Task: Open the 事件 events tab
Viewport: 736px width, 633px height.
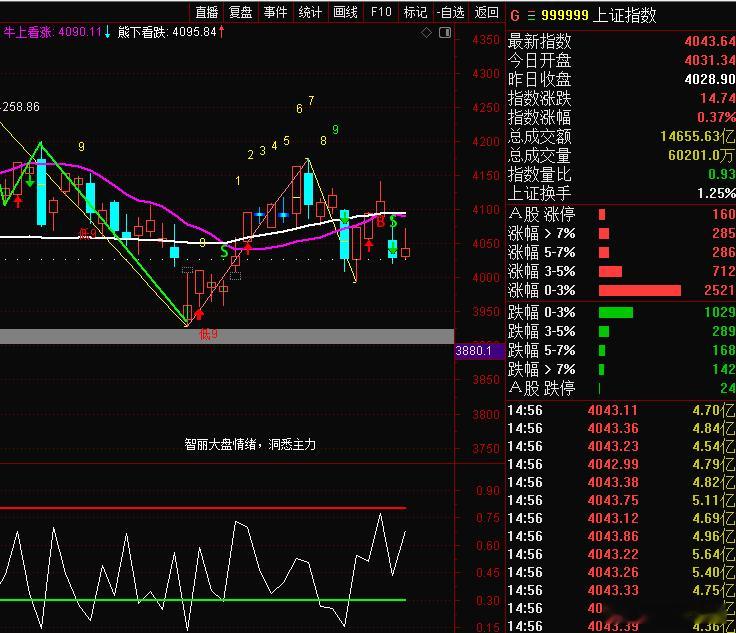Action: coord(275,12)
